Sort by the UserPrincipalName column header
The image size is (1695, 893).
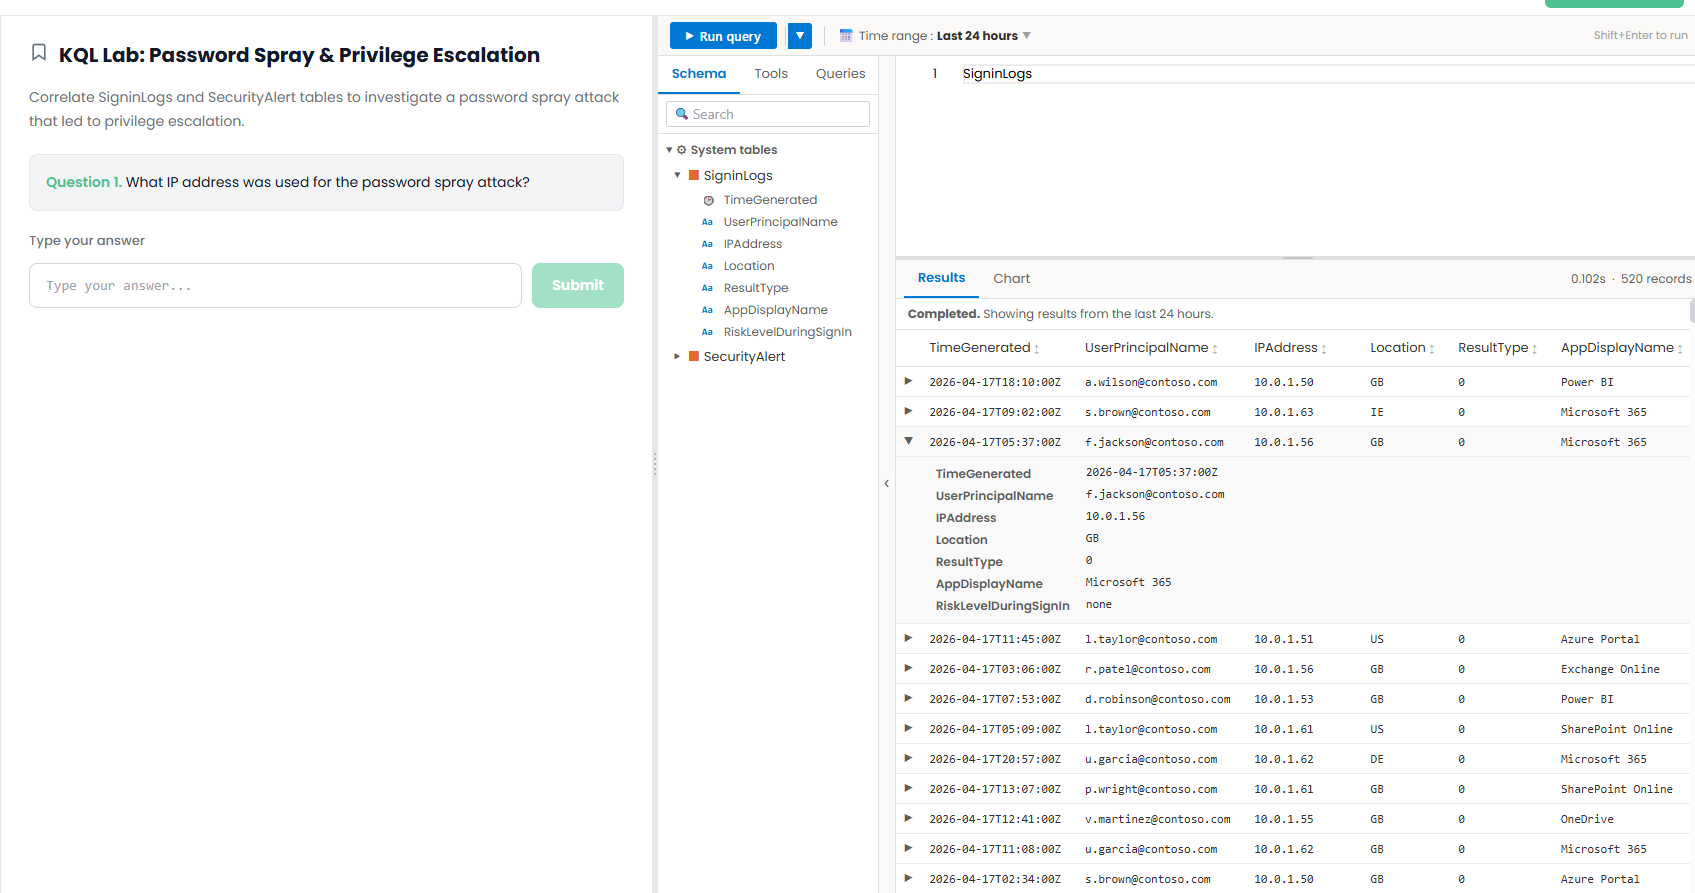(x=1151, y=348)
